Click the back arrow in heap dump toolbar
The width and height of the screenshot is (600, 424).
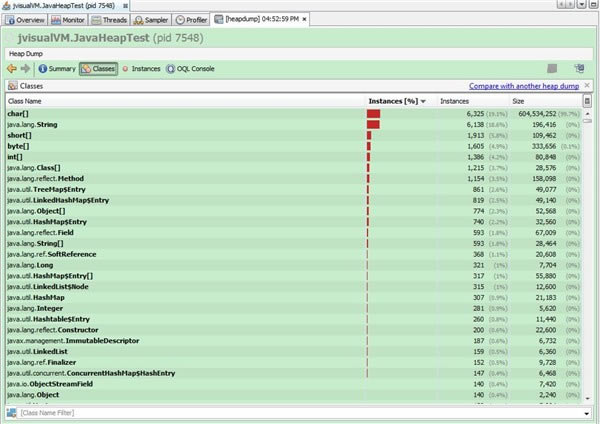pyautogui.click(x=12, y=69)
